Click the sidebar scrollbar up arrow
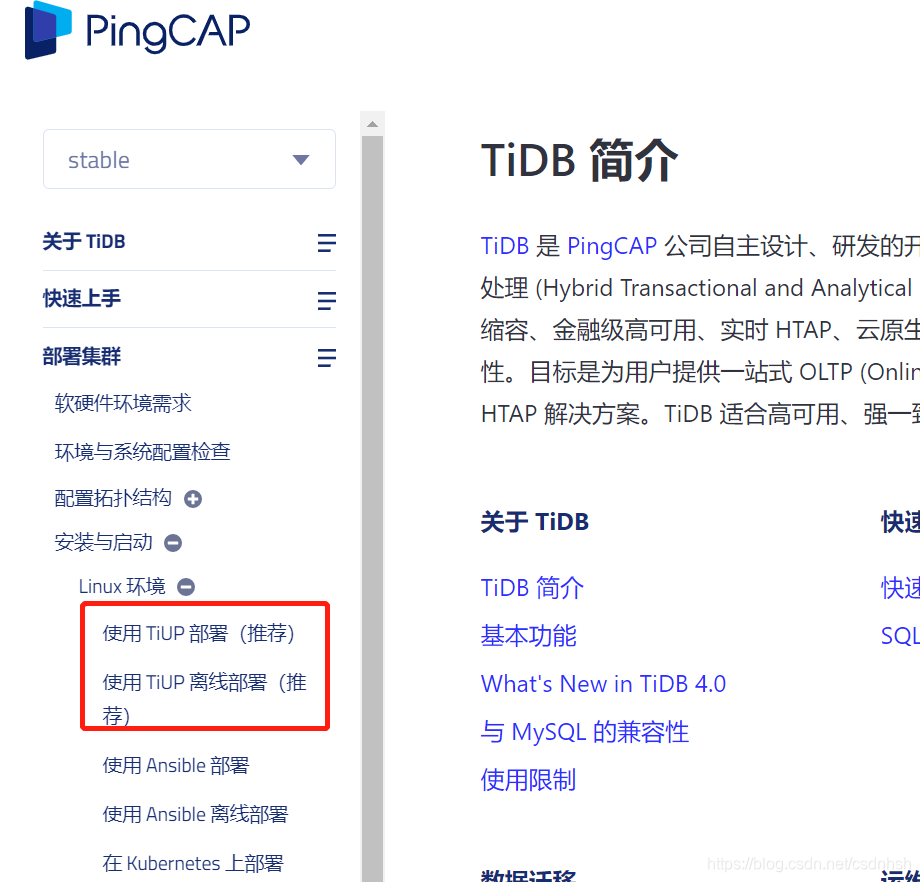Screen dimensions: 920x882 tap(372, 124)
